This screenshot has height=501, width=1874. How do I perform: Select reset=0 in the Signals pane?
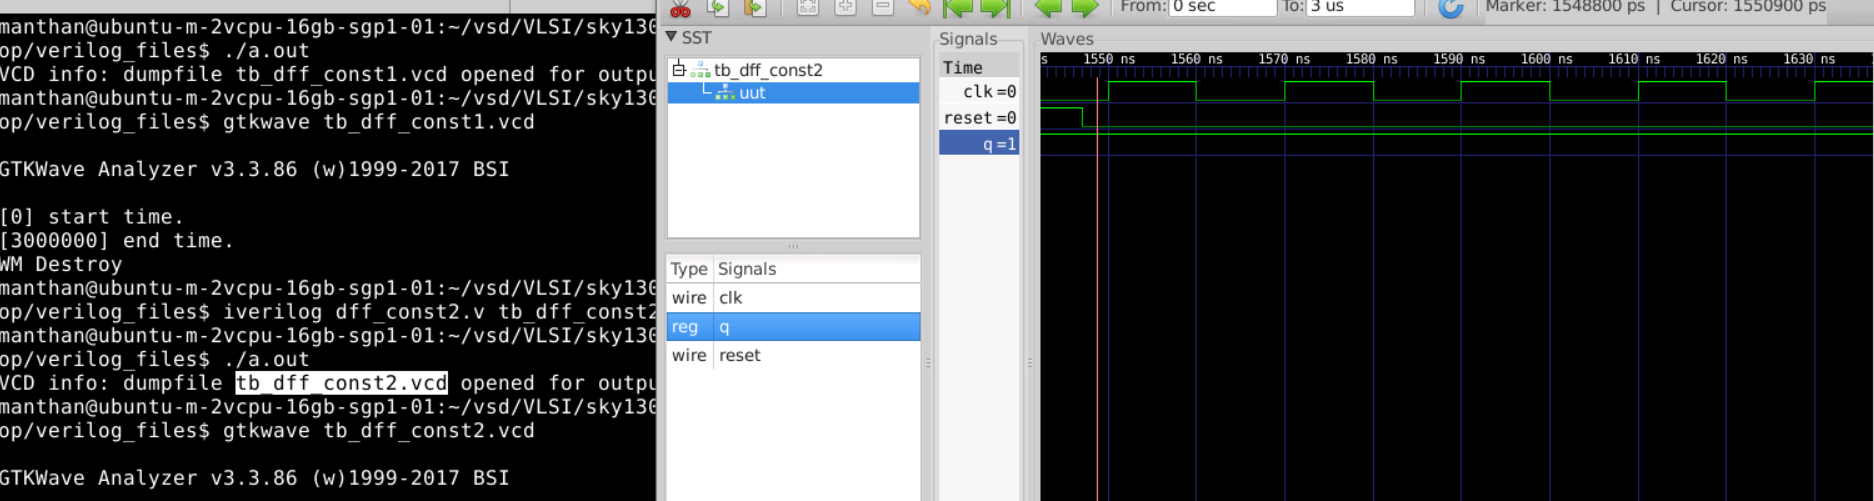[x=979, y=118]
